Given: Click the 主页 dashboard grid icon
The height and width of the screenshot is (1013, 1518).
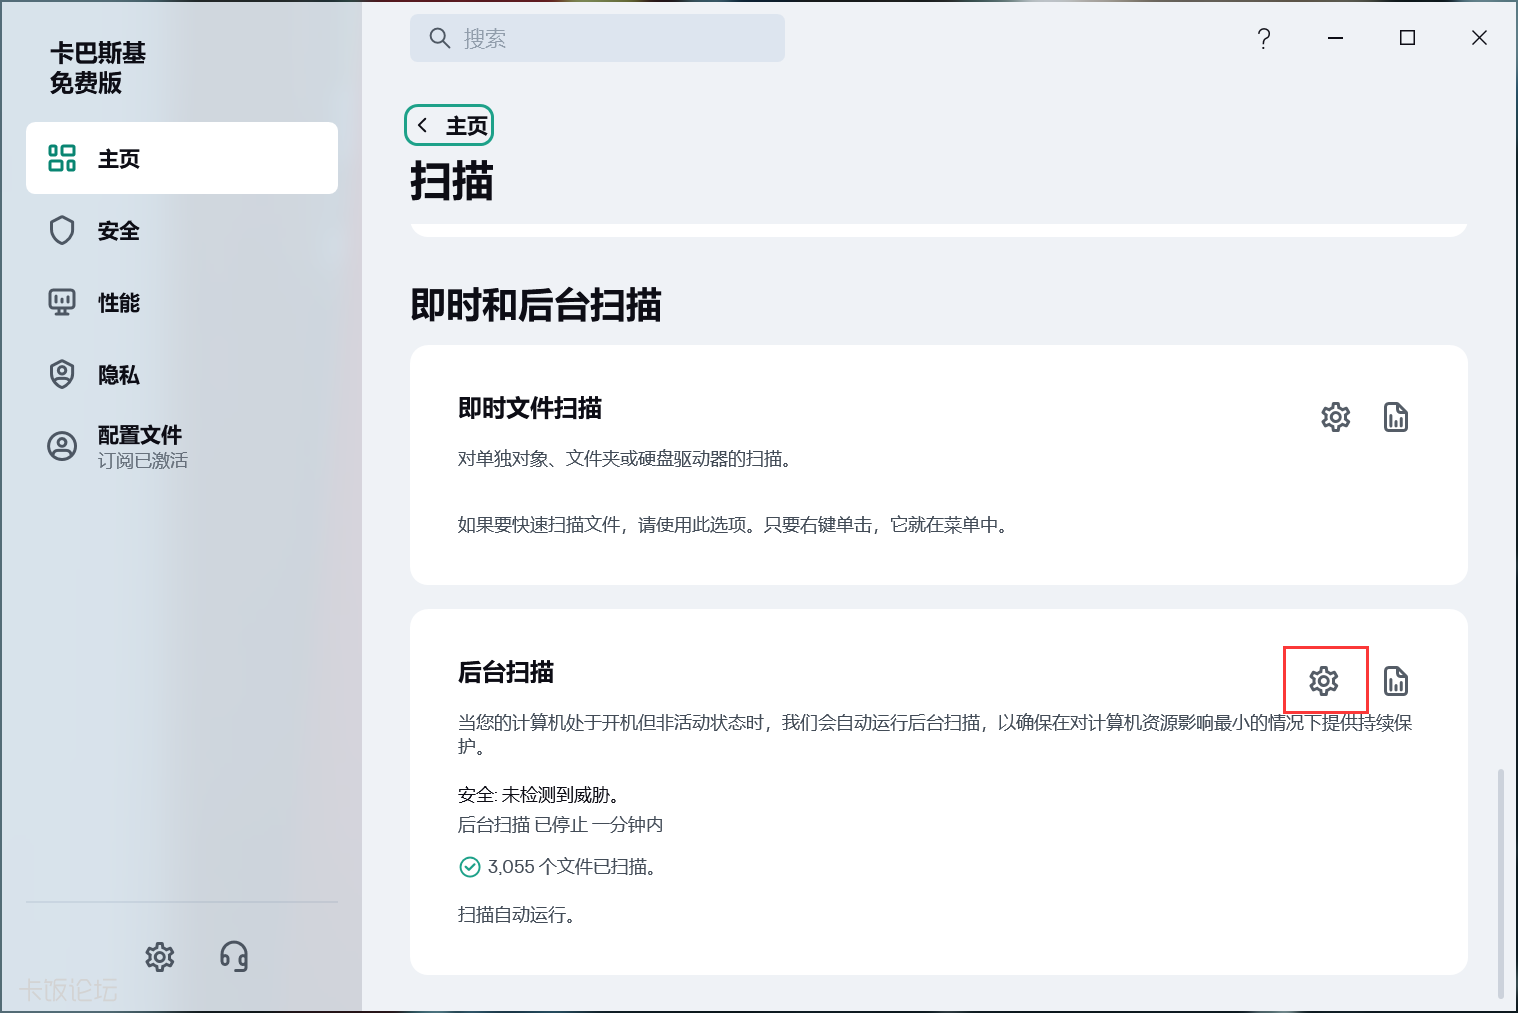Looking at the screenshot, I should (x=62, y=158).
